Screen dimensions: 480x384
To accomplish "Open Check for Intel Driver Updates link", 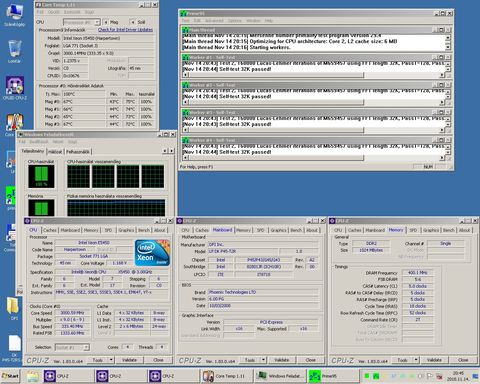I will click(x=125, y=30).
